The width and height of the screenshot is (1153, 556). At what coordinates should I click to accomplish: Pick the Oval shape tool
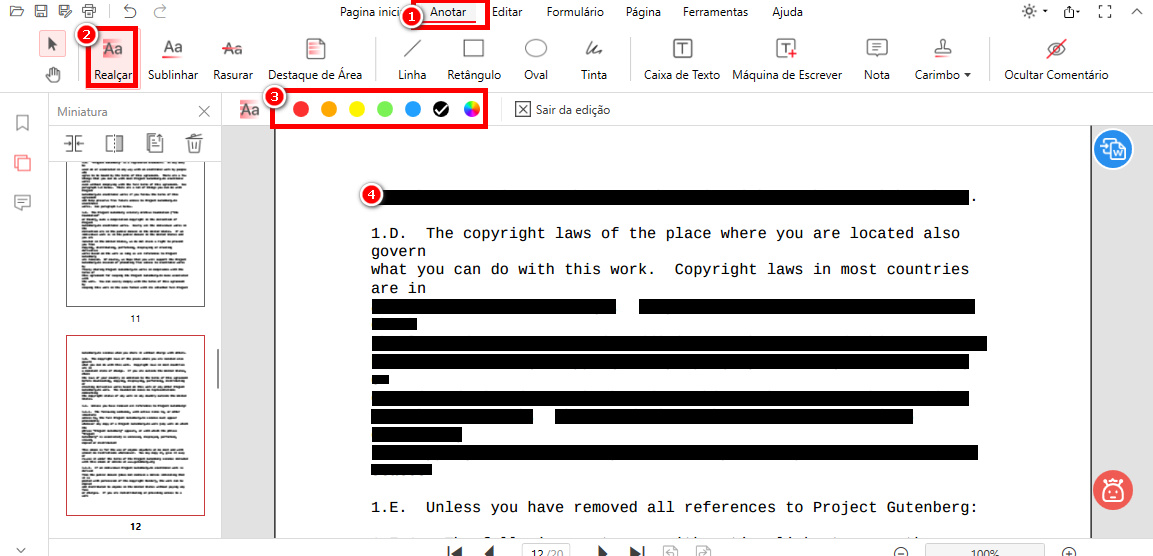tap(535, 59)
